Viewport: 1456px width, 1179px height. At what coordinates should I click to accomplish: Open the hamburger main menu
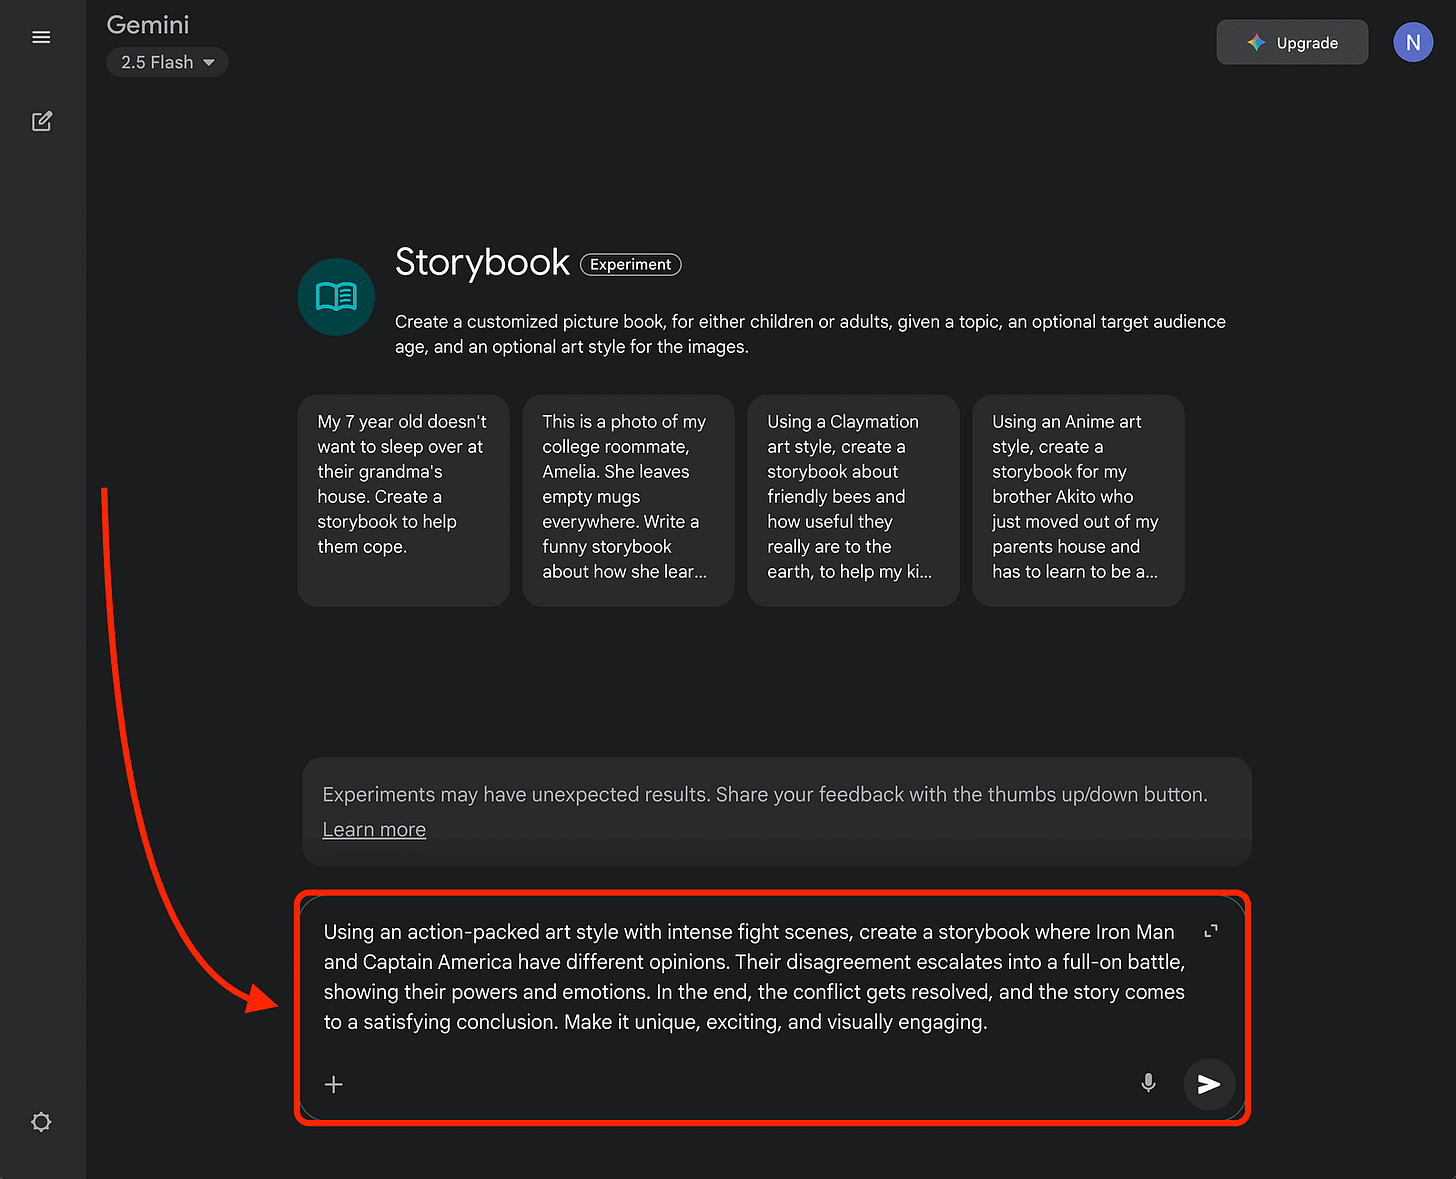click(41, 37)
